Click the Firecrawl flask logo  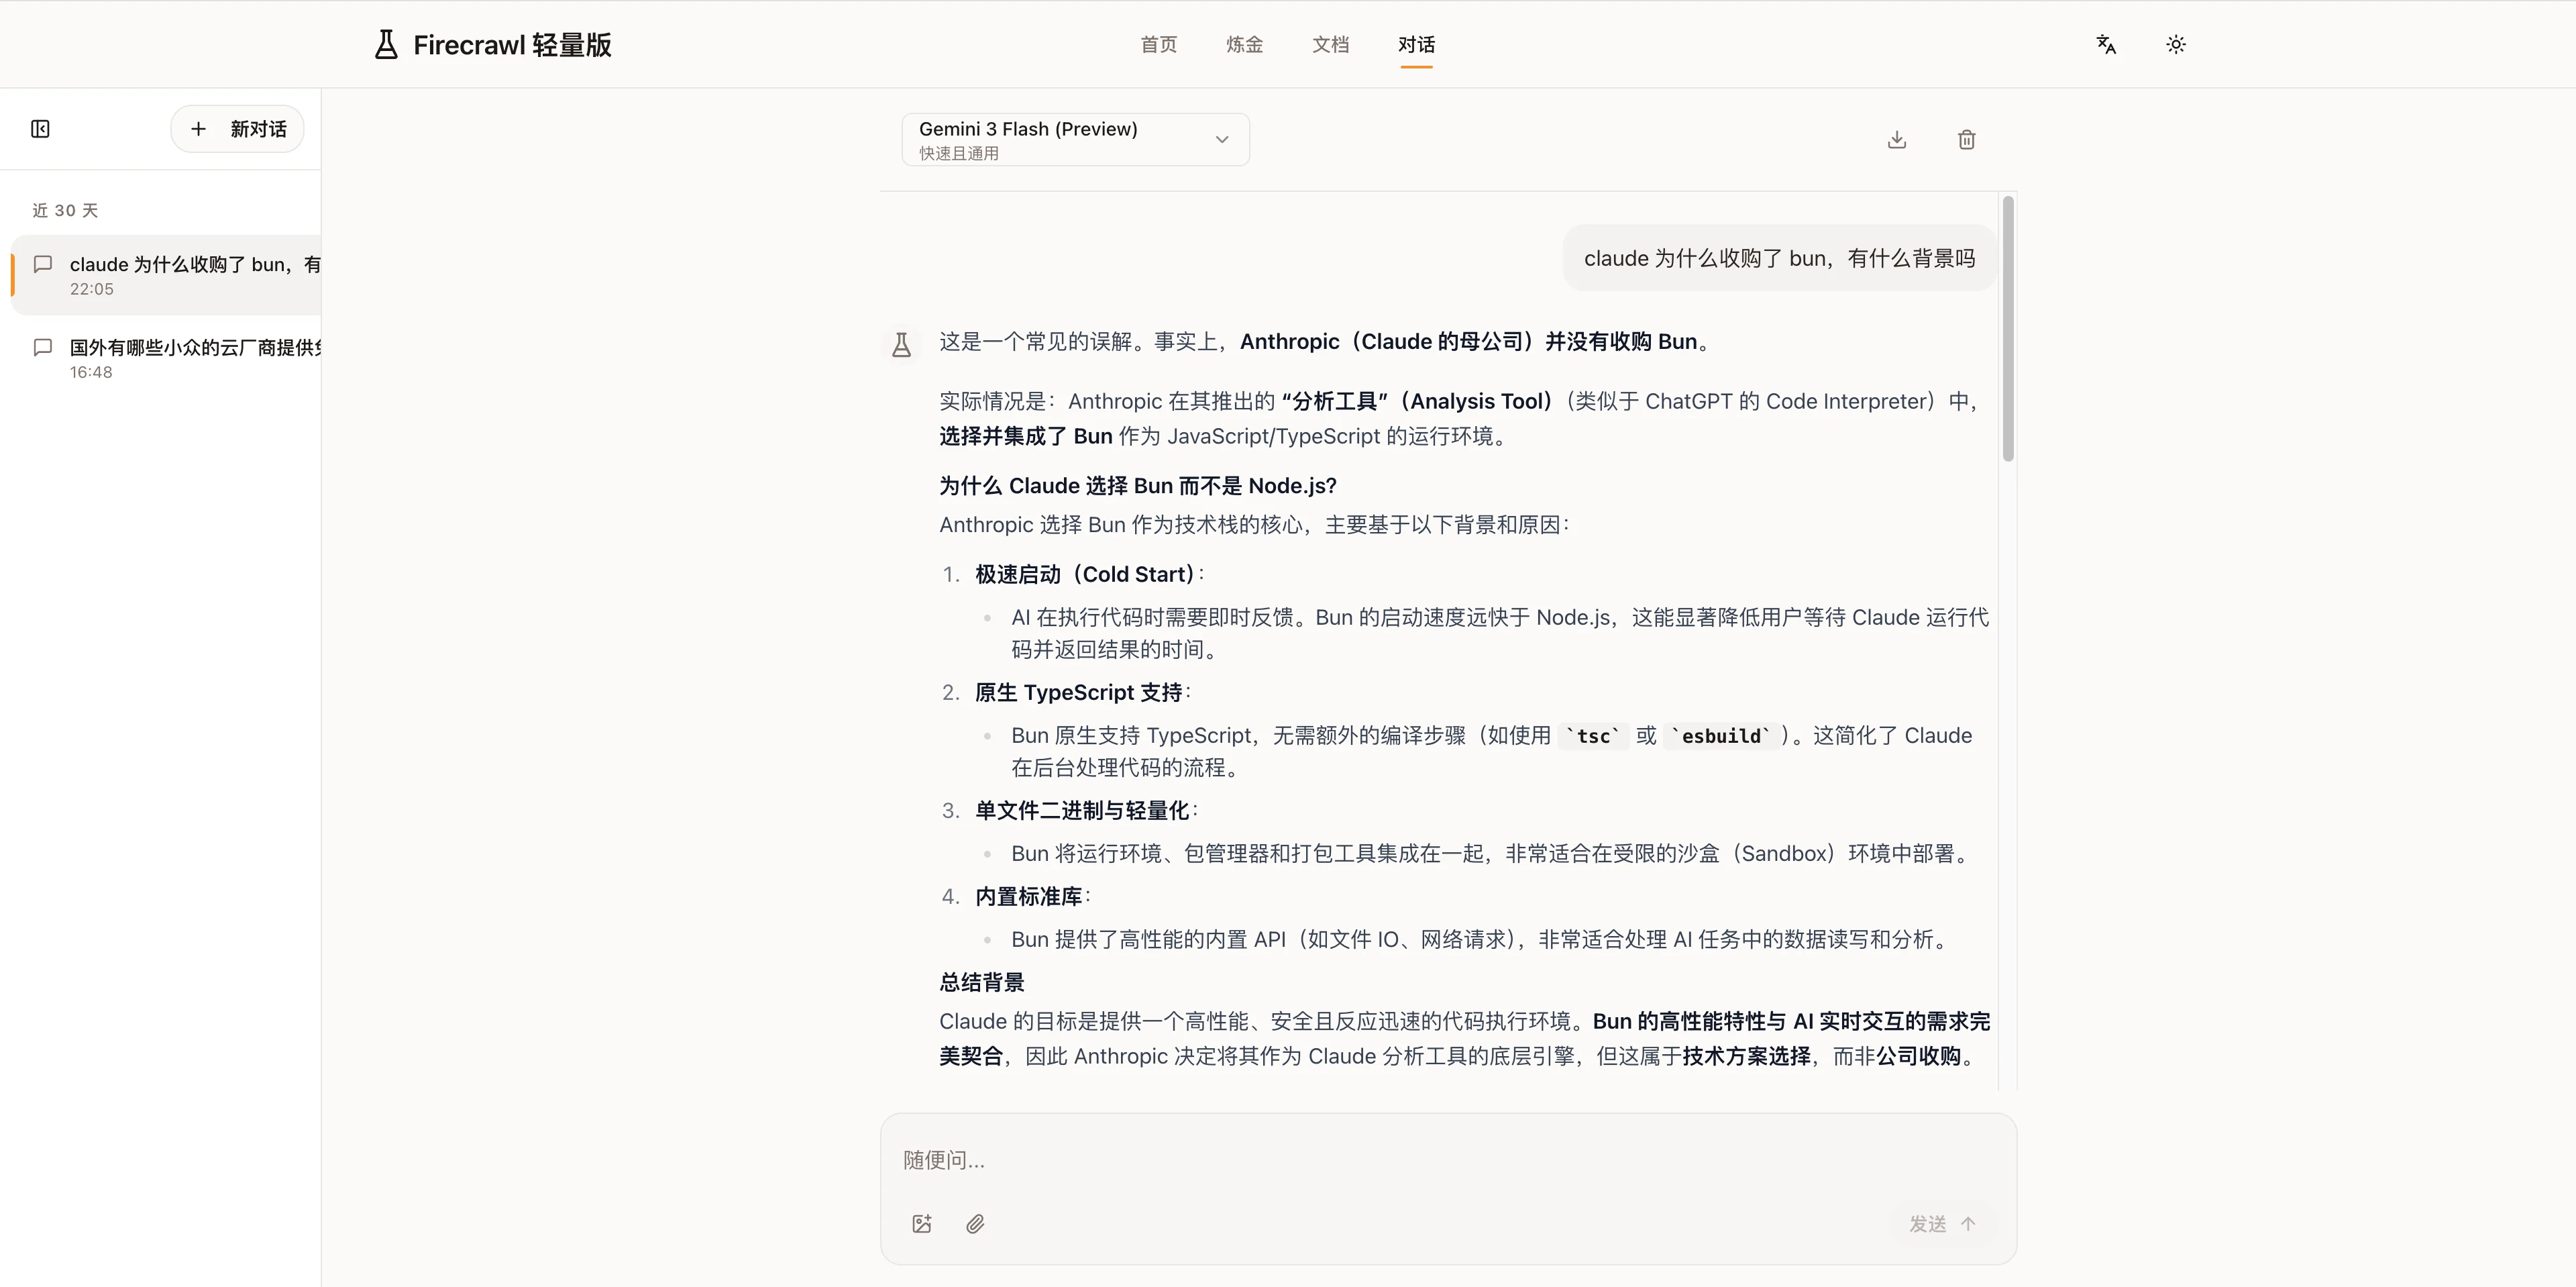386,44
